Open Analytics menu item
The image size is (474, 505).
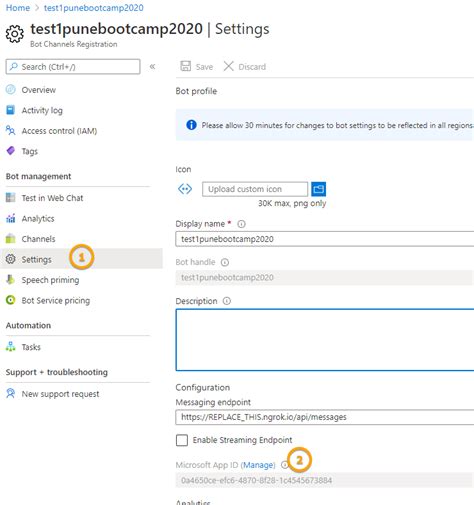(x=38, y=219)
